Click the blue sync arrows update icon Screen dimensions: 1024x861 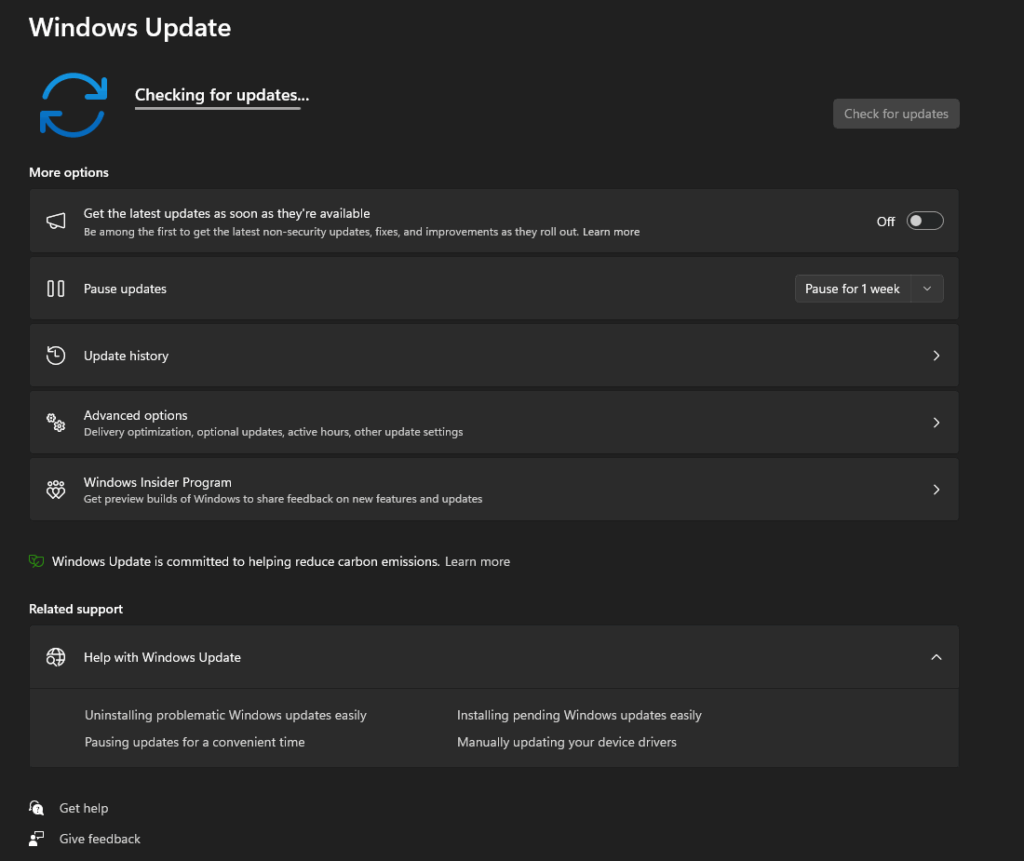tap(73, 105)
